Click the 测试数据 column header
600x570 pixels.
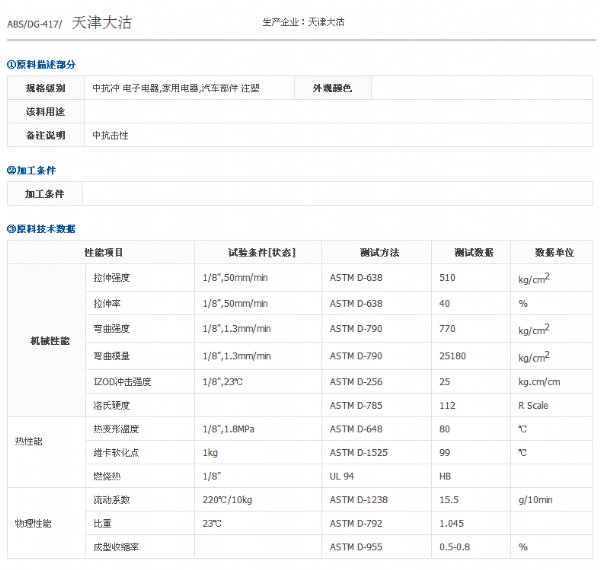472,252
